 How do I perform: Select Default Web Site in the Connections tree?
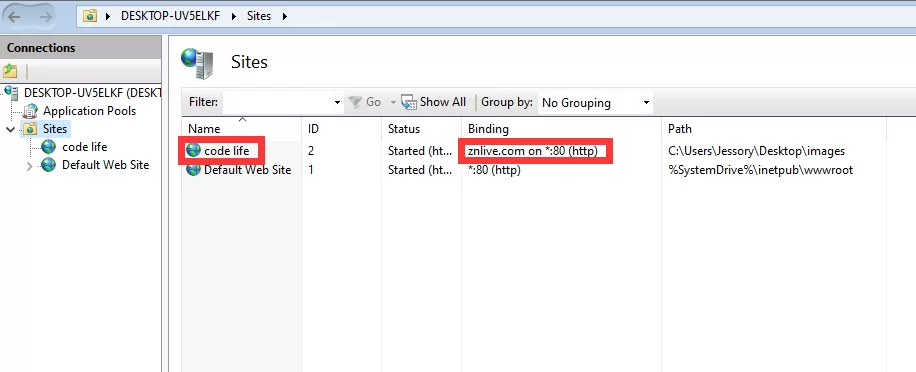click(x=106, y=165)
